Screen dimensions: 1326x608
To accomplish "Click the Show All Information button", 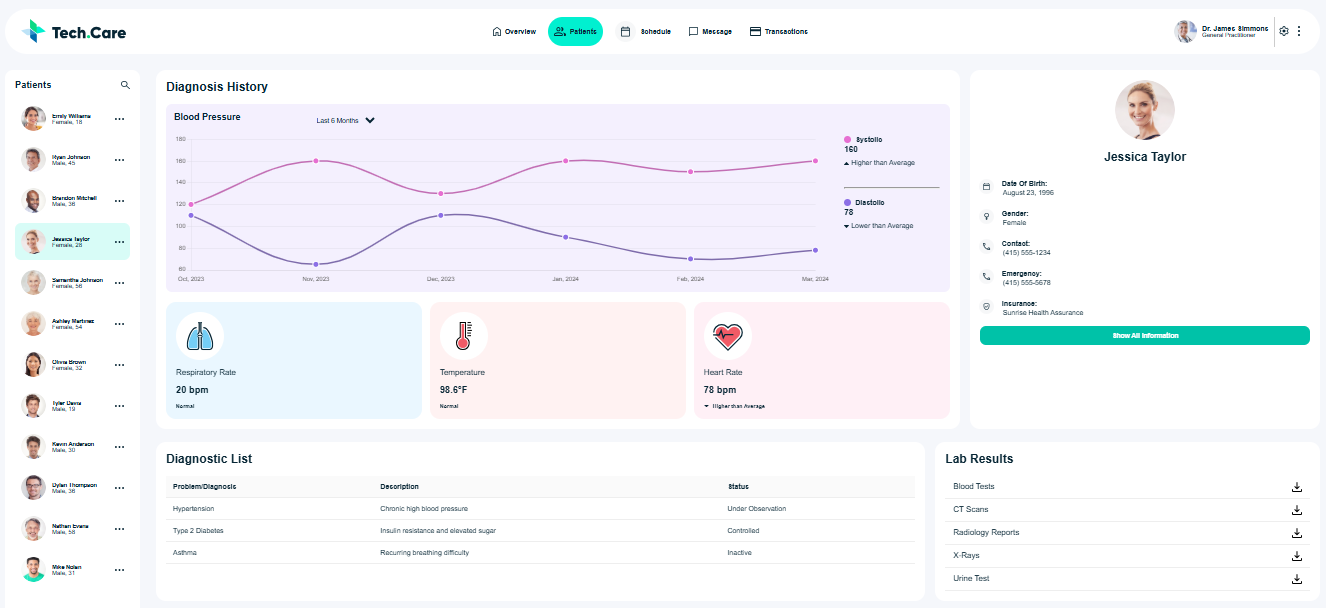I will click(1145, 336).
